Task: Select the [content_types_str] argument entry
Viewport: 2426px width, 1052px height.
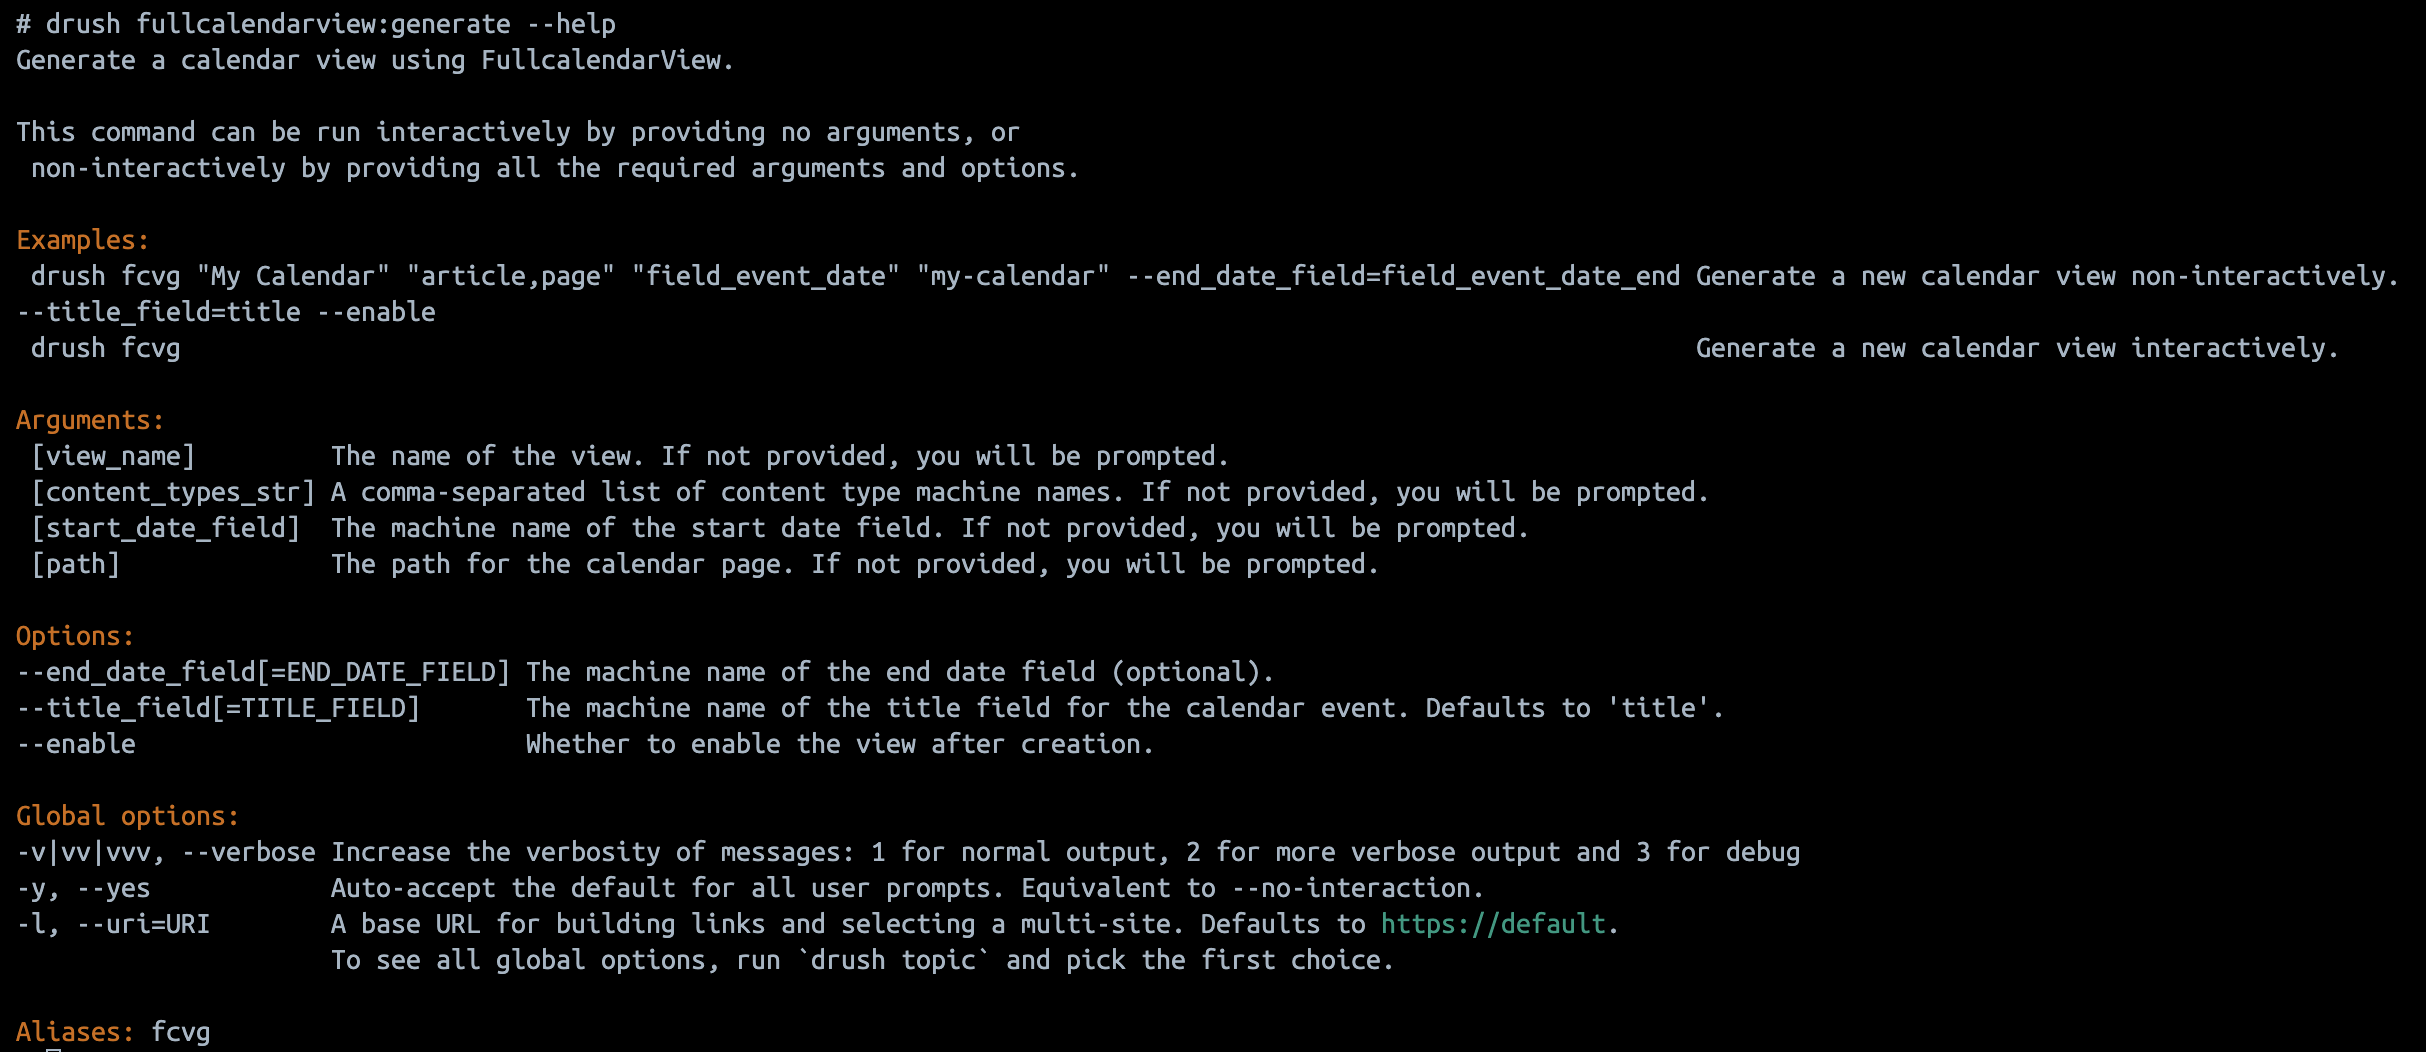Action: coord(173,492)
